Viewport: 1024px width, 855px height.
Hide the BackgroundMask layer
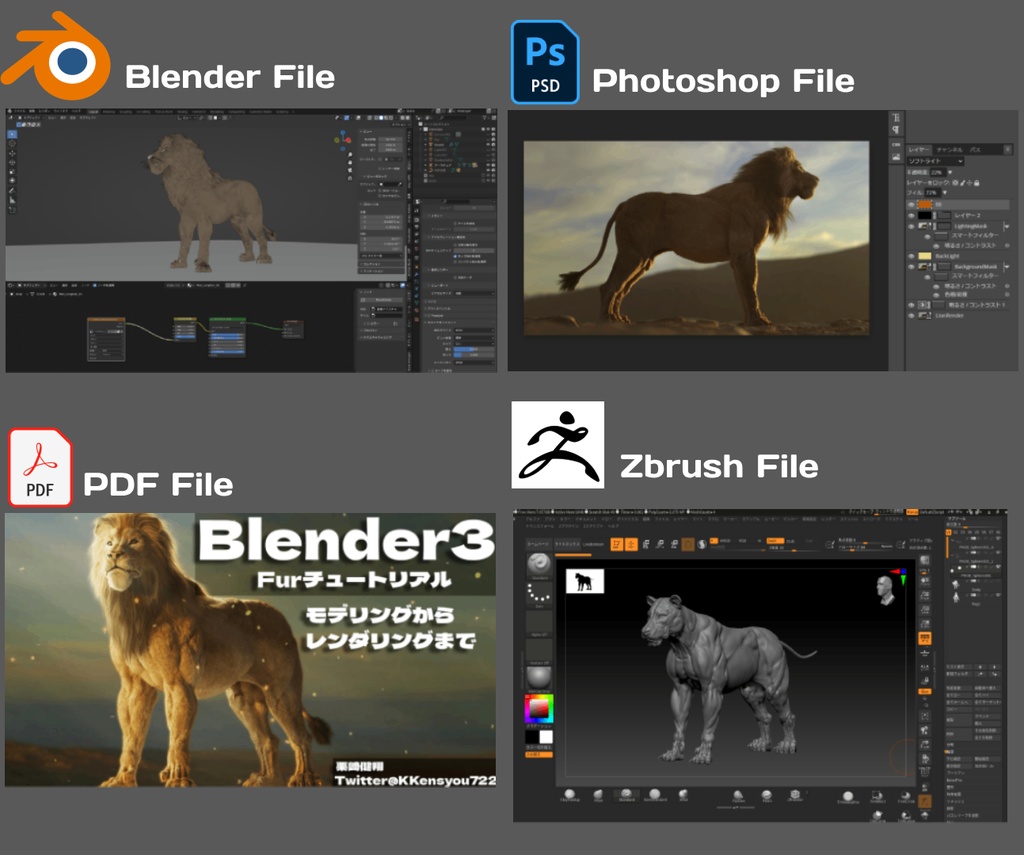tap(911, 266)
